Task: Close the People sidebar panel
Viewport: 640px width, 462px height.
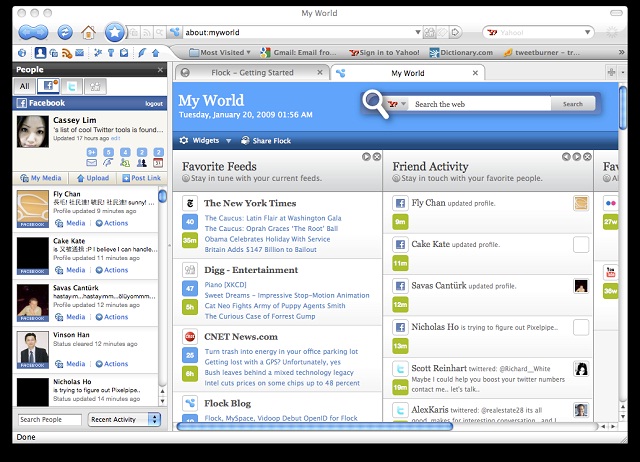Action: pos(160,70)
